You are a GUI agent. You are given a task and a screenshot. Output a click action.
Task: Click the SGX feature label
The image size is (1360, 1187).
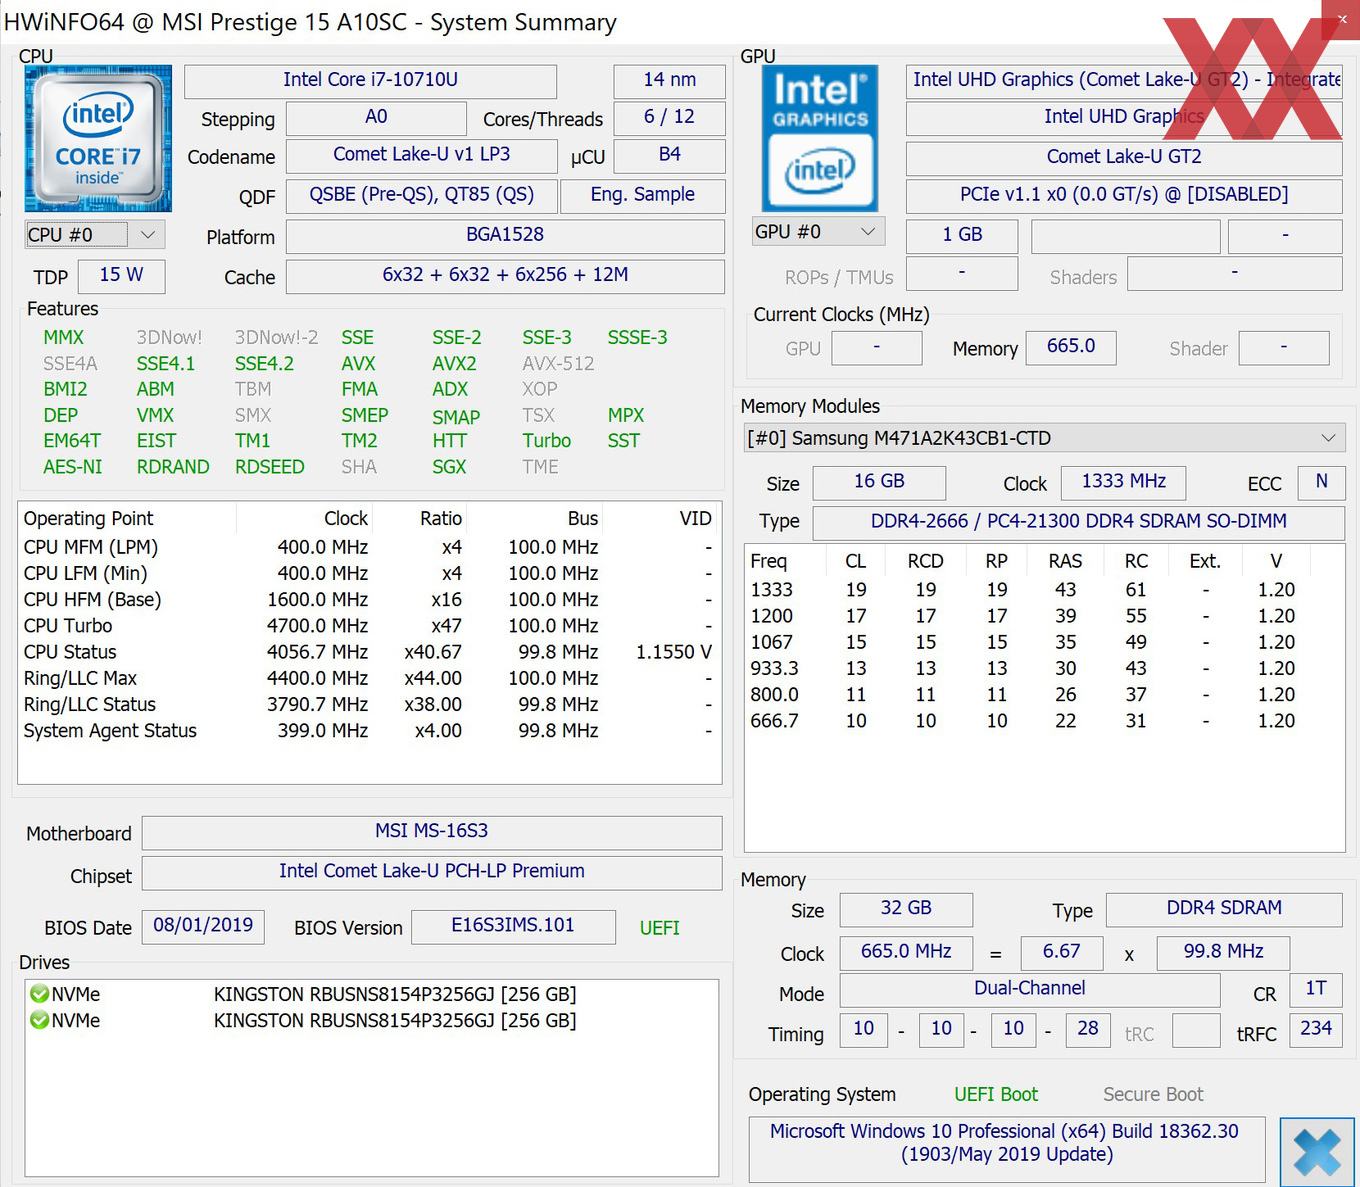449,467
